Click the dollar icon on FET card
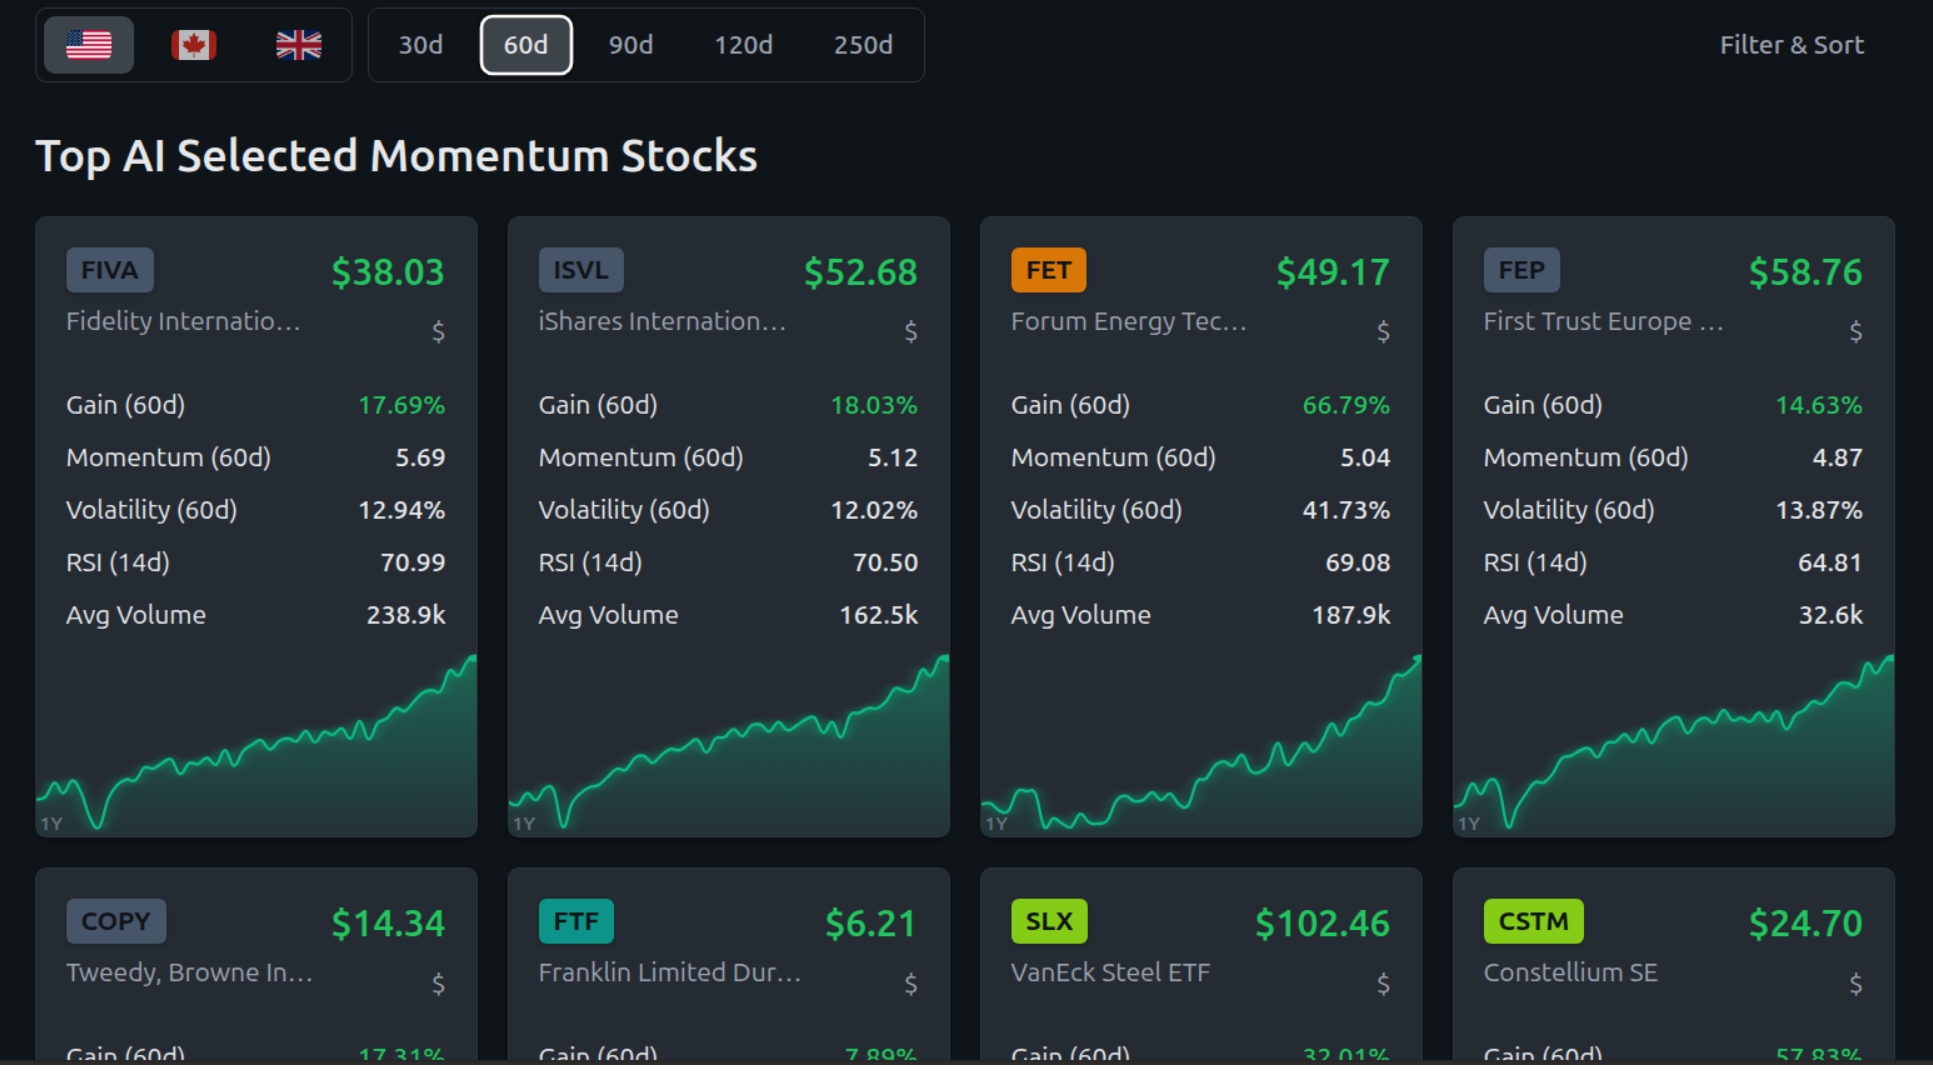 pyautogui.click(x=1383, y=331)
